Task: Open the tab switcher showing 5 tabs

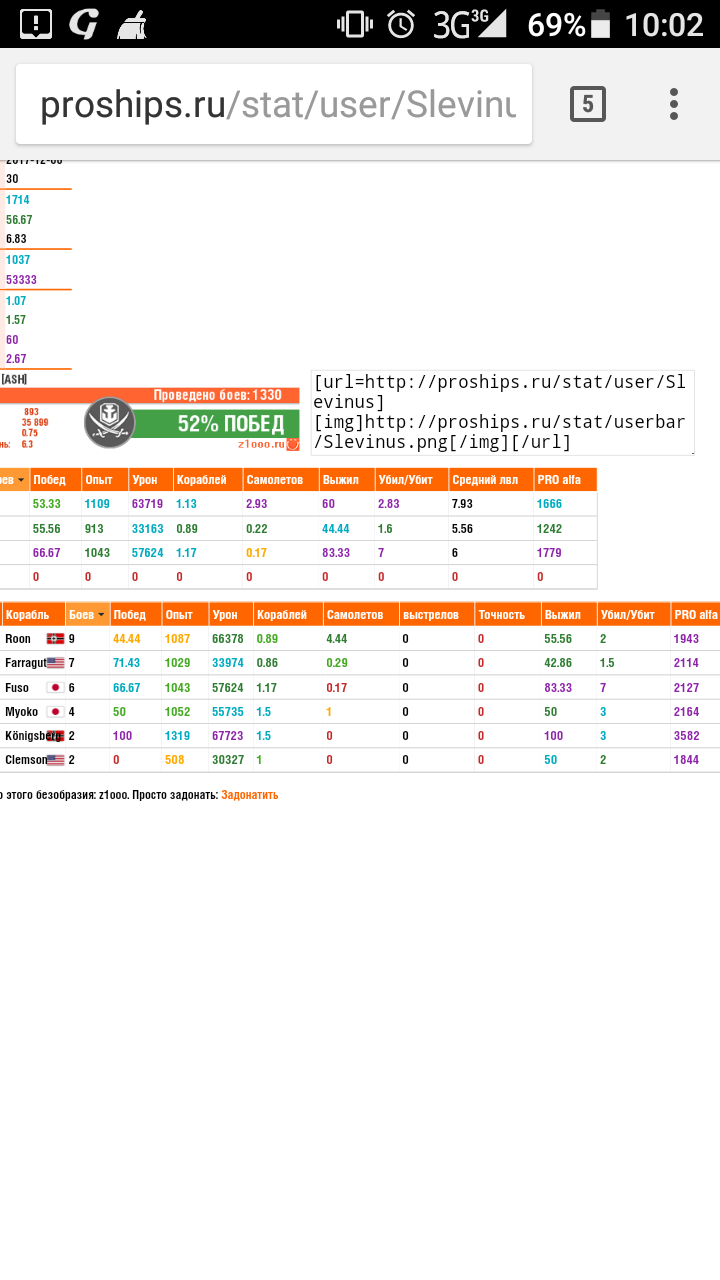Action: (587, 104)
